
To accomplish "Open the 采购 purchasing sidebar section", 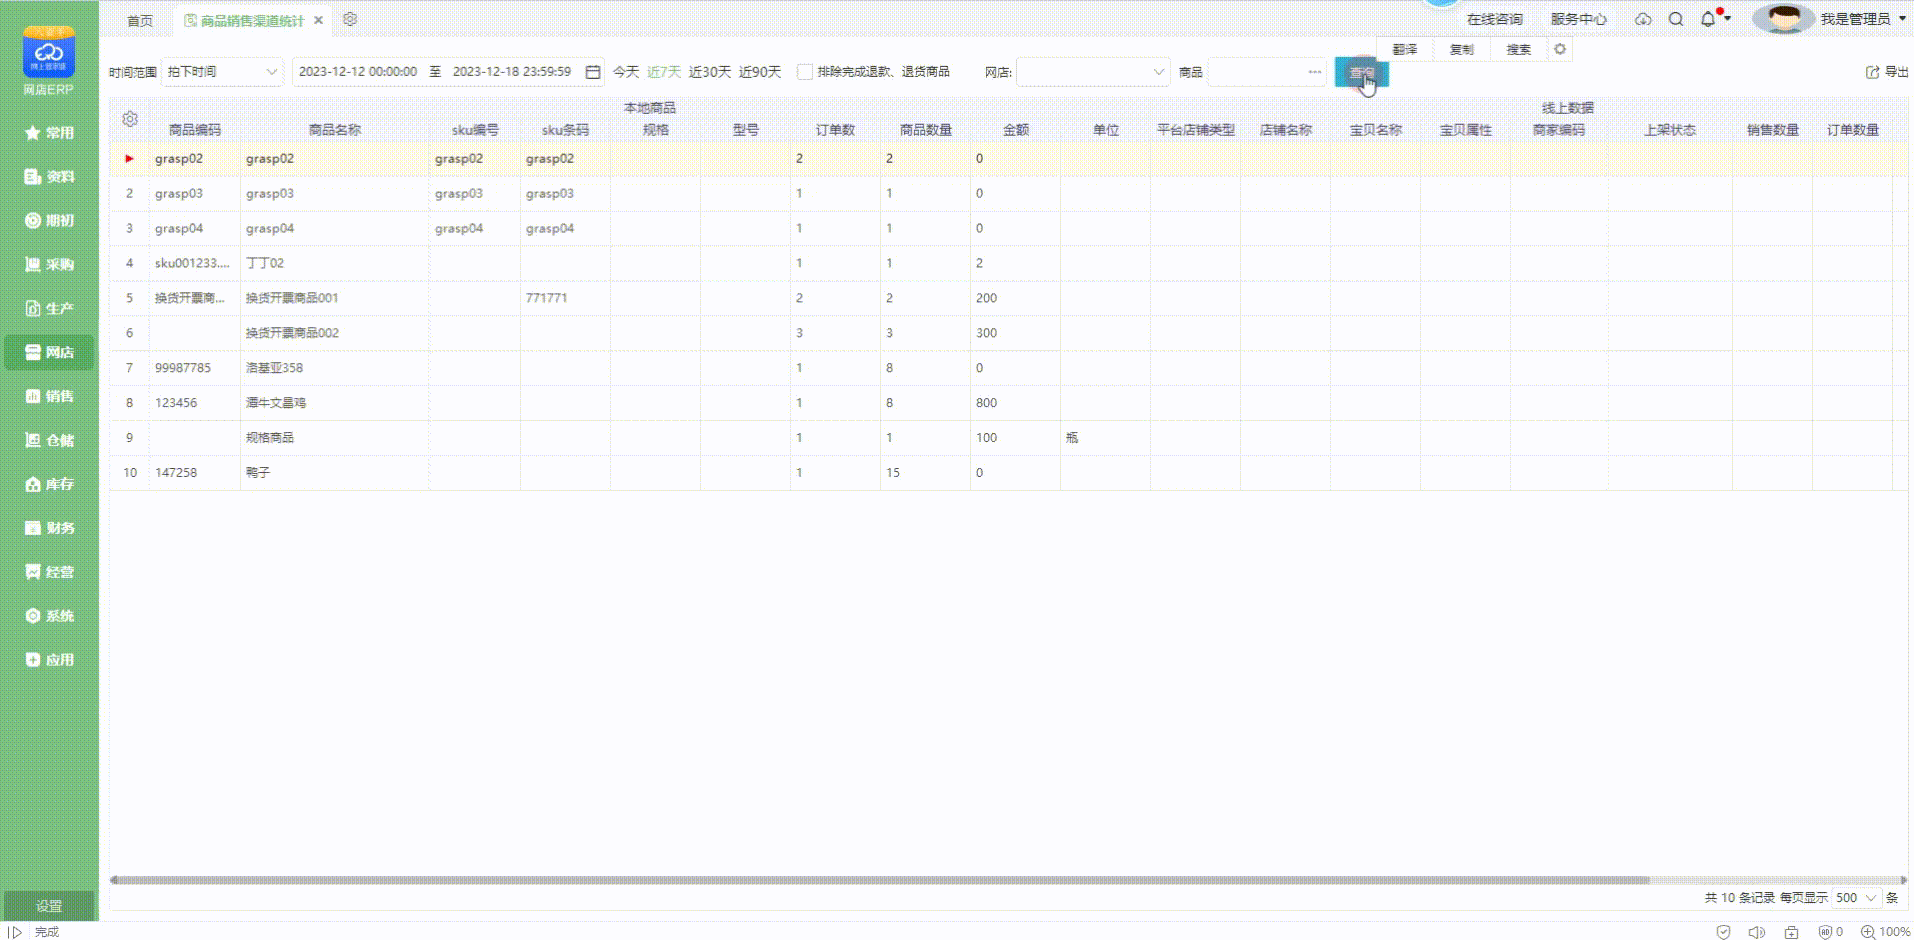I will (x=49, y=264).
